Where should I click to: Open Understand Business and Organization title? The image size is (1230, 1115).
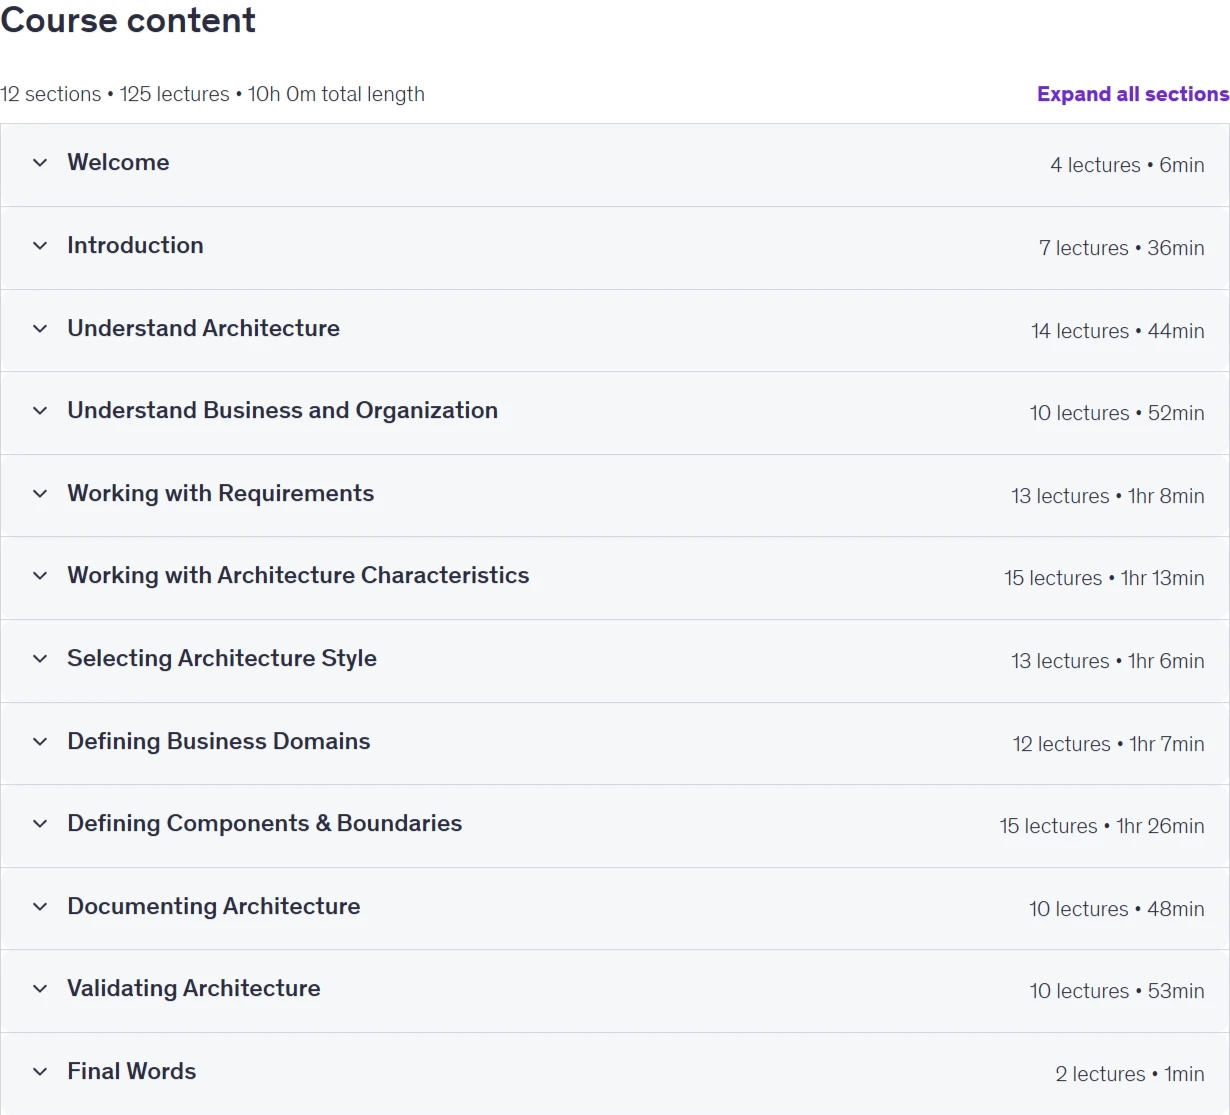pyautogui.click(x=282, y=410)
